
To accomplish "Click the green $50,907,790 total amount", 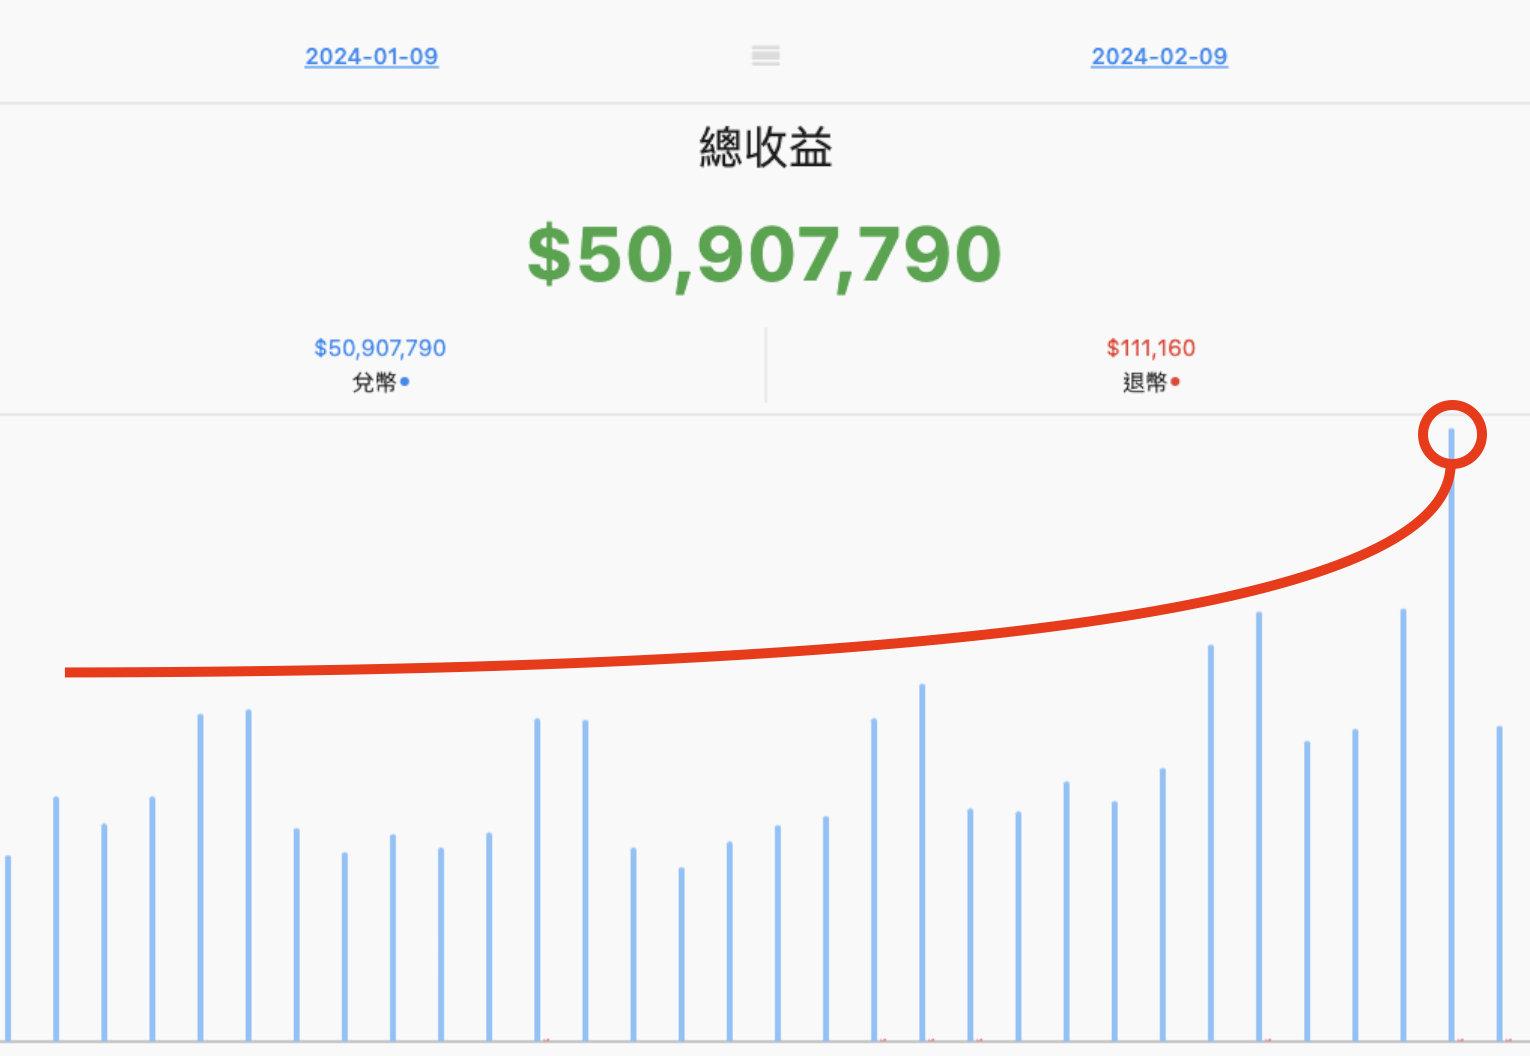I will coord(764,256).
